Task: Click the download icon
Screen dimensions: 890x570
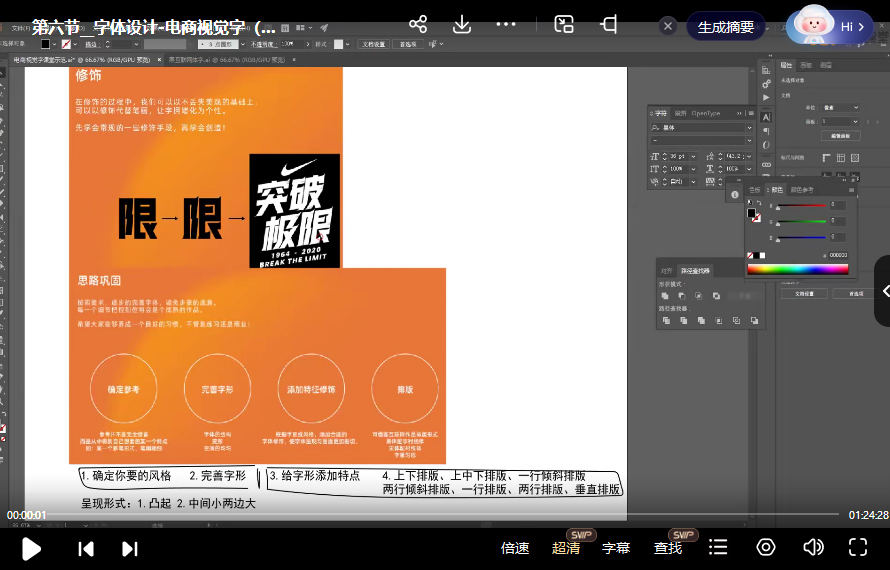Action: (x=462, y=25)
